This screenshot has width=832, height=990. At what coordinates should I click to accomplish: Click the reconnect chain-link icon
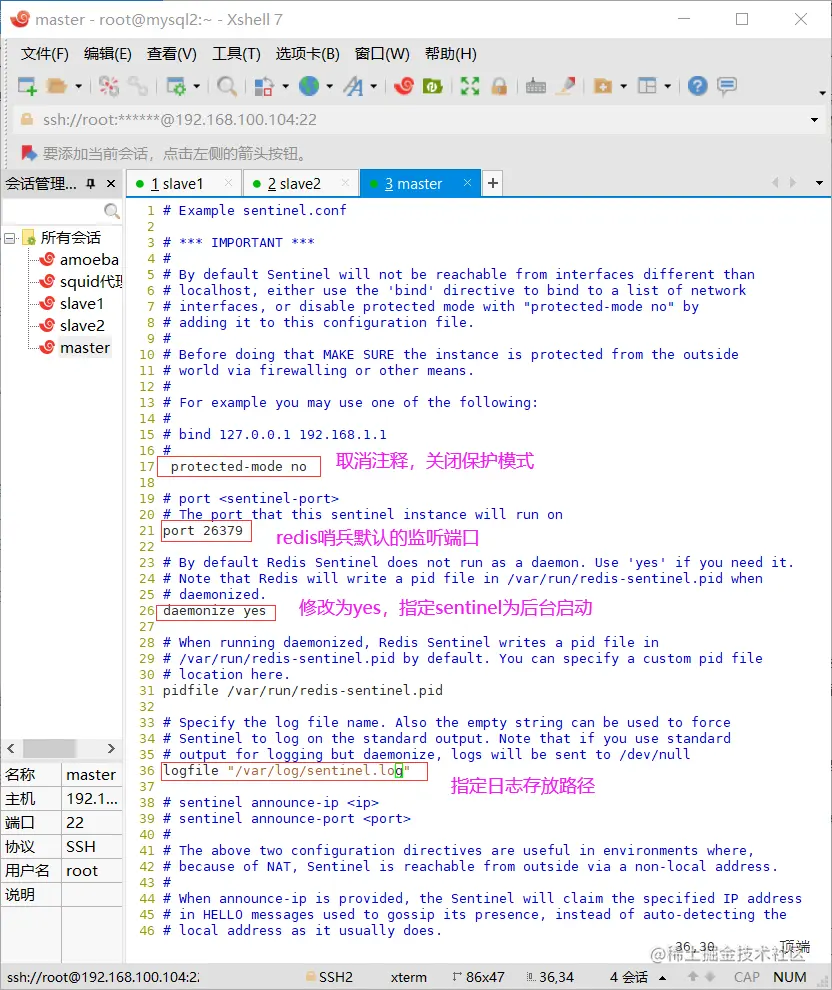click(137, 86)
